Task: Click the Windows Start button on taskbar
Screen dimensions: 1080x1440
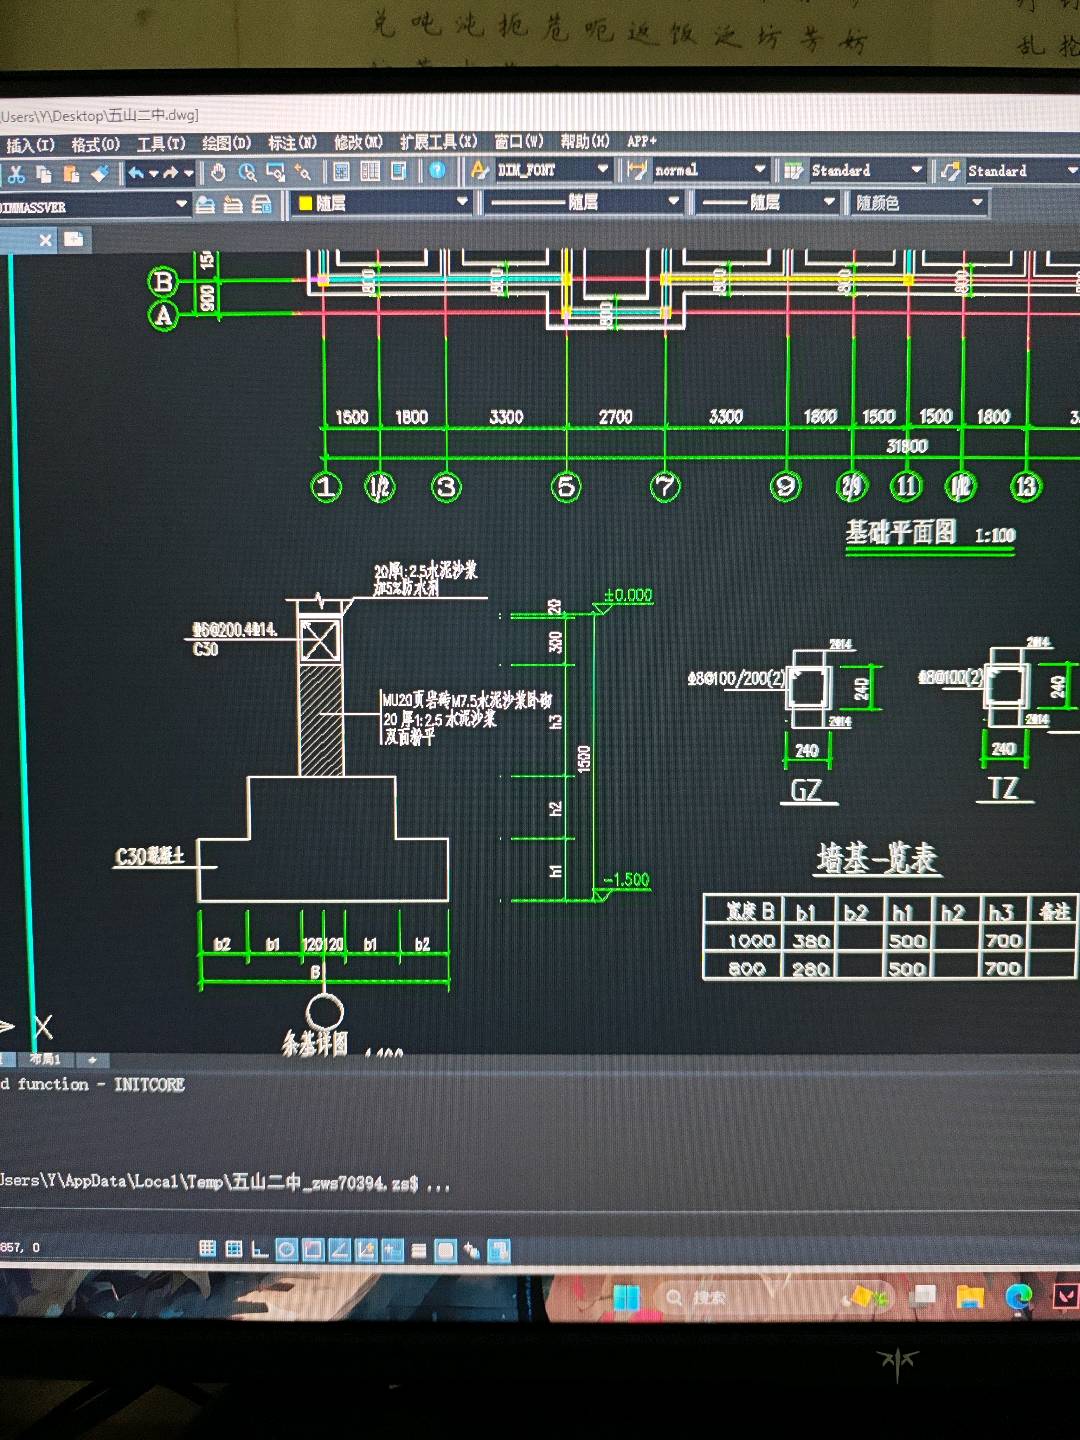Action: click(x=626, y=1297)
